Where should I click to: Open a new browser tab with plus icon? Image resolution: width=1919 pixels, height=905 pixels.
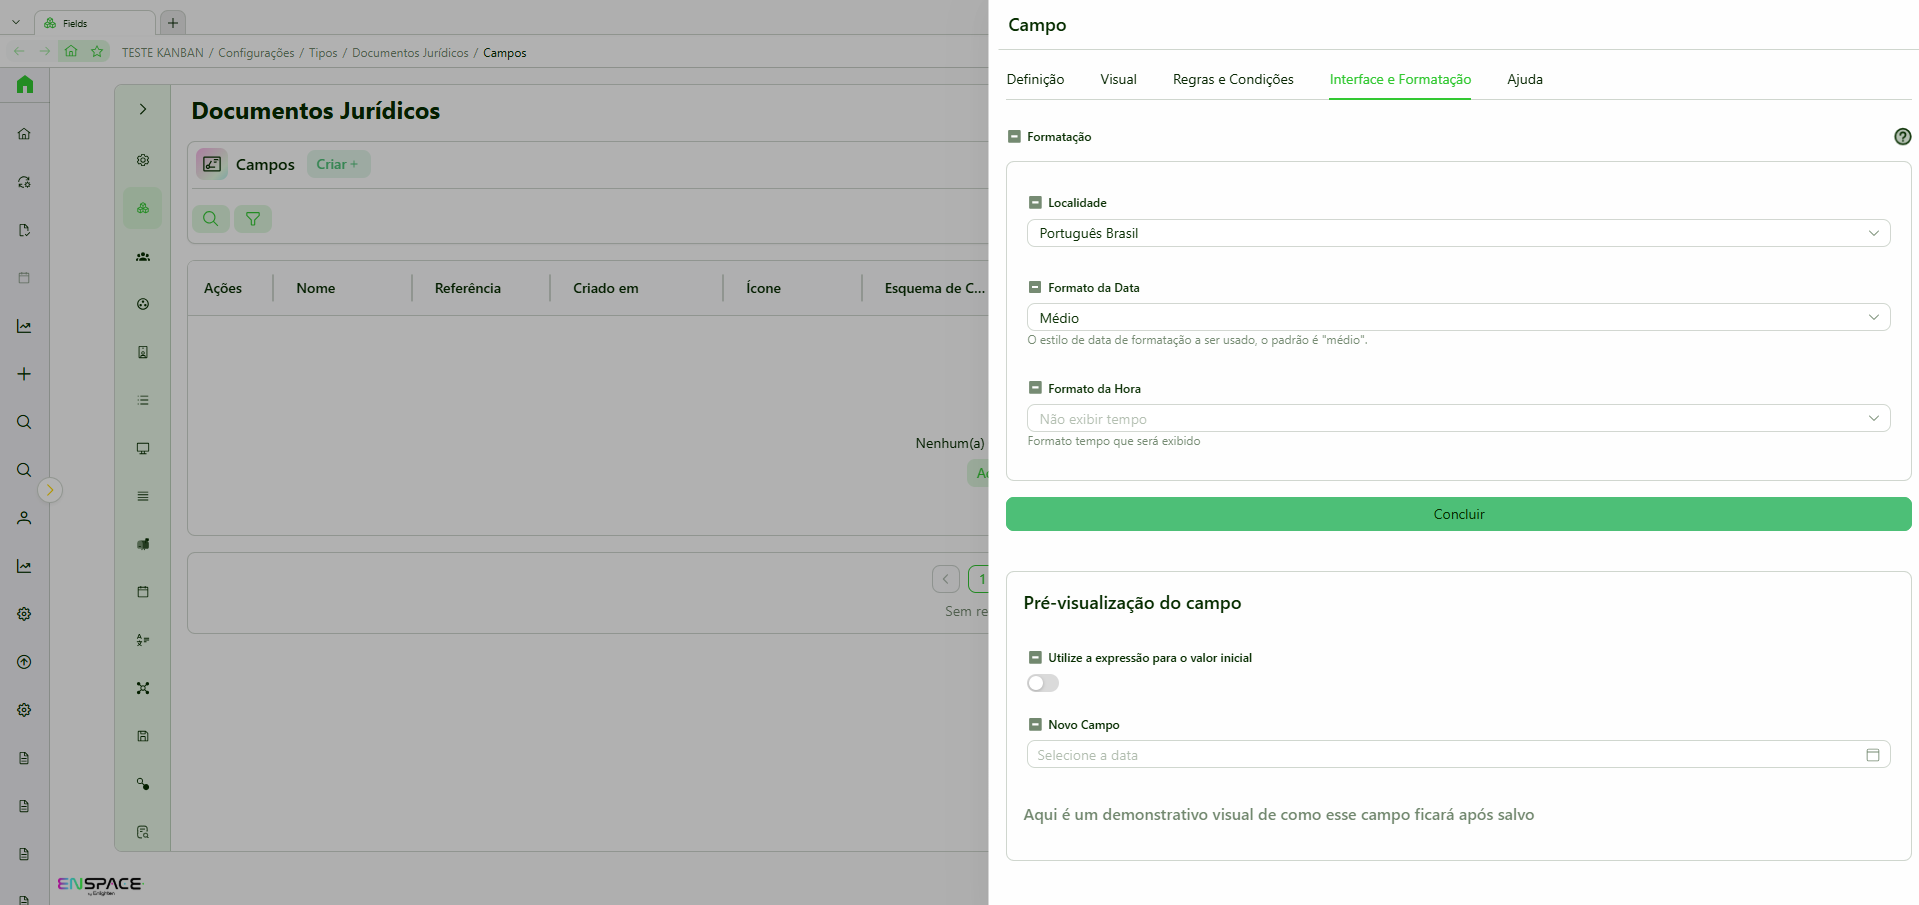(173, 22)
